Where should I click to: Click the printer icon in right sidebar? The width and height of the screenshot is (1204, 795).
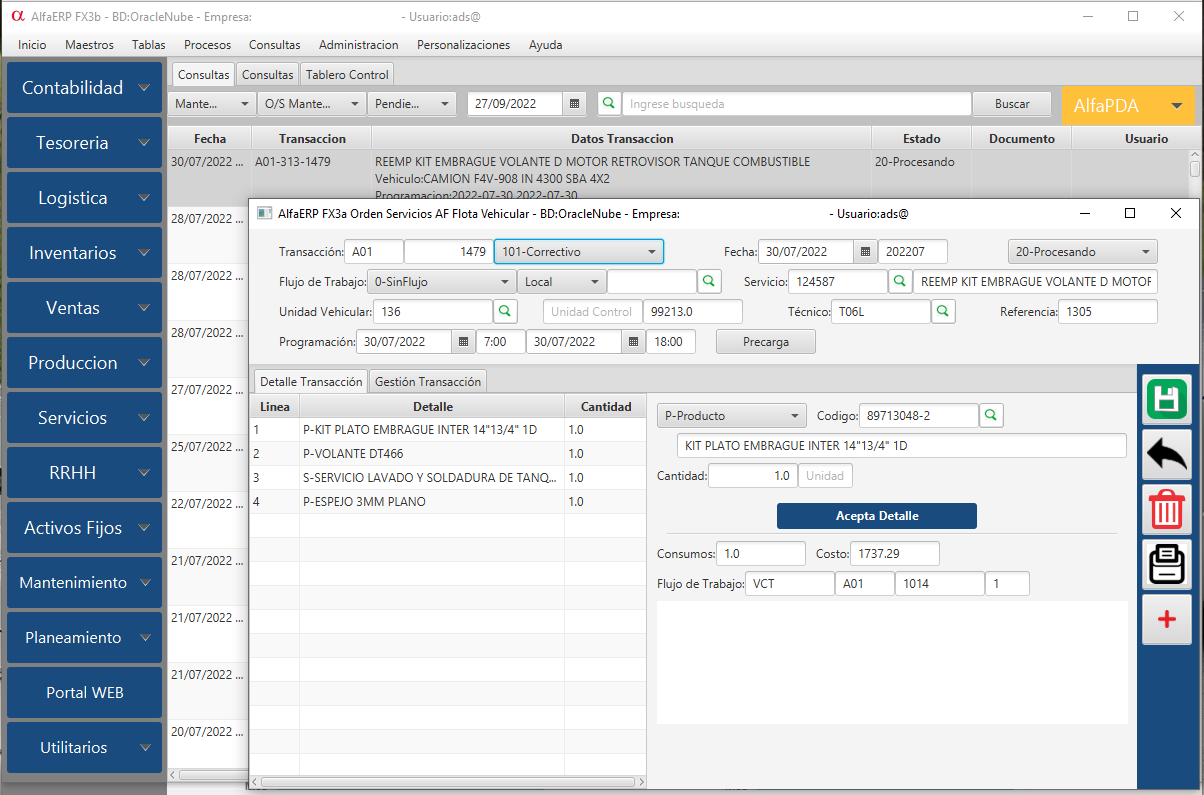pos(1166,565)
